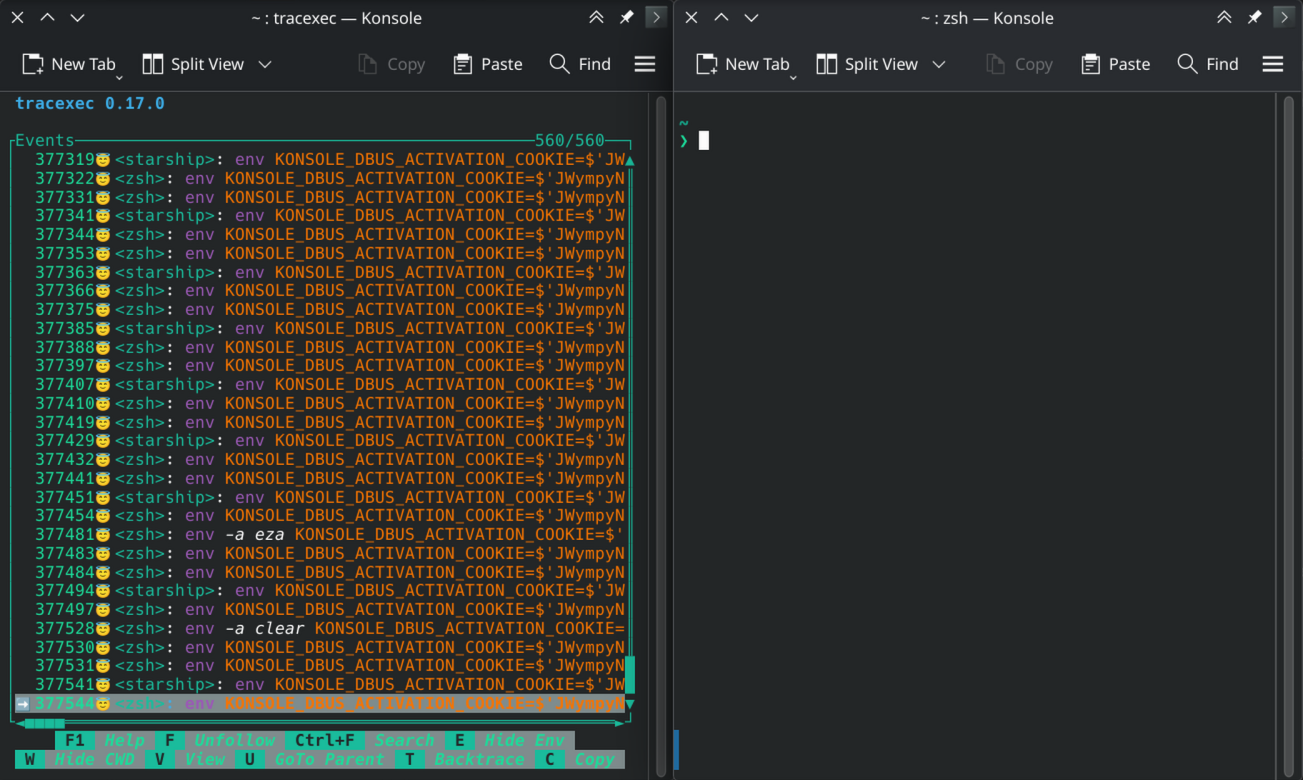Click the keep-above double chevron icon in the zsh title bar

(1224, 17)
